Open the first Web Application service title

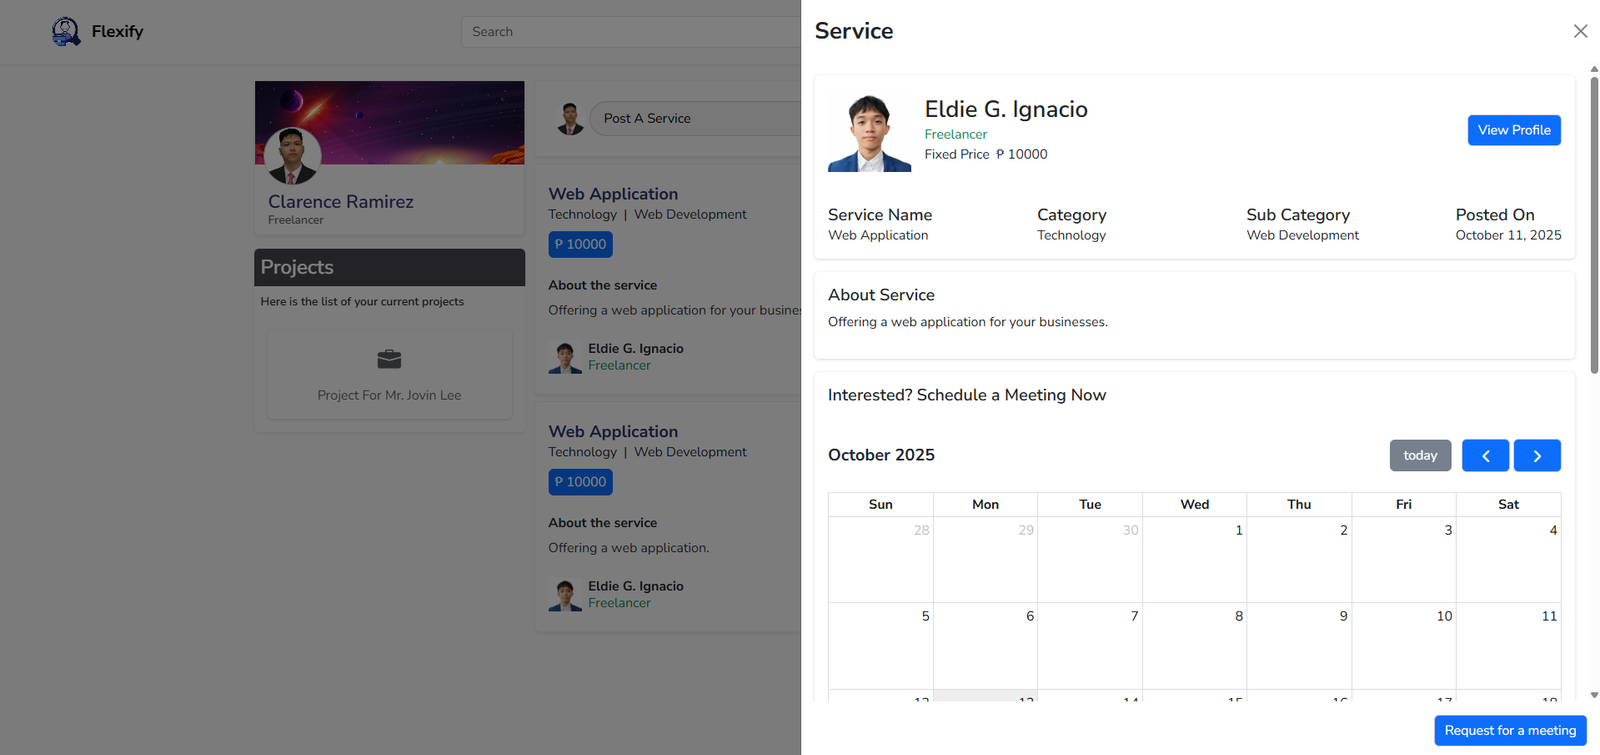pyautogui.click(x=613, y=194)
